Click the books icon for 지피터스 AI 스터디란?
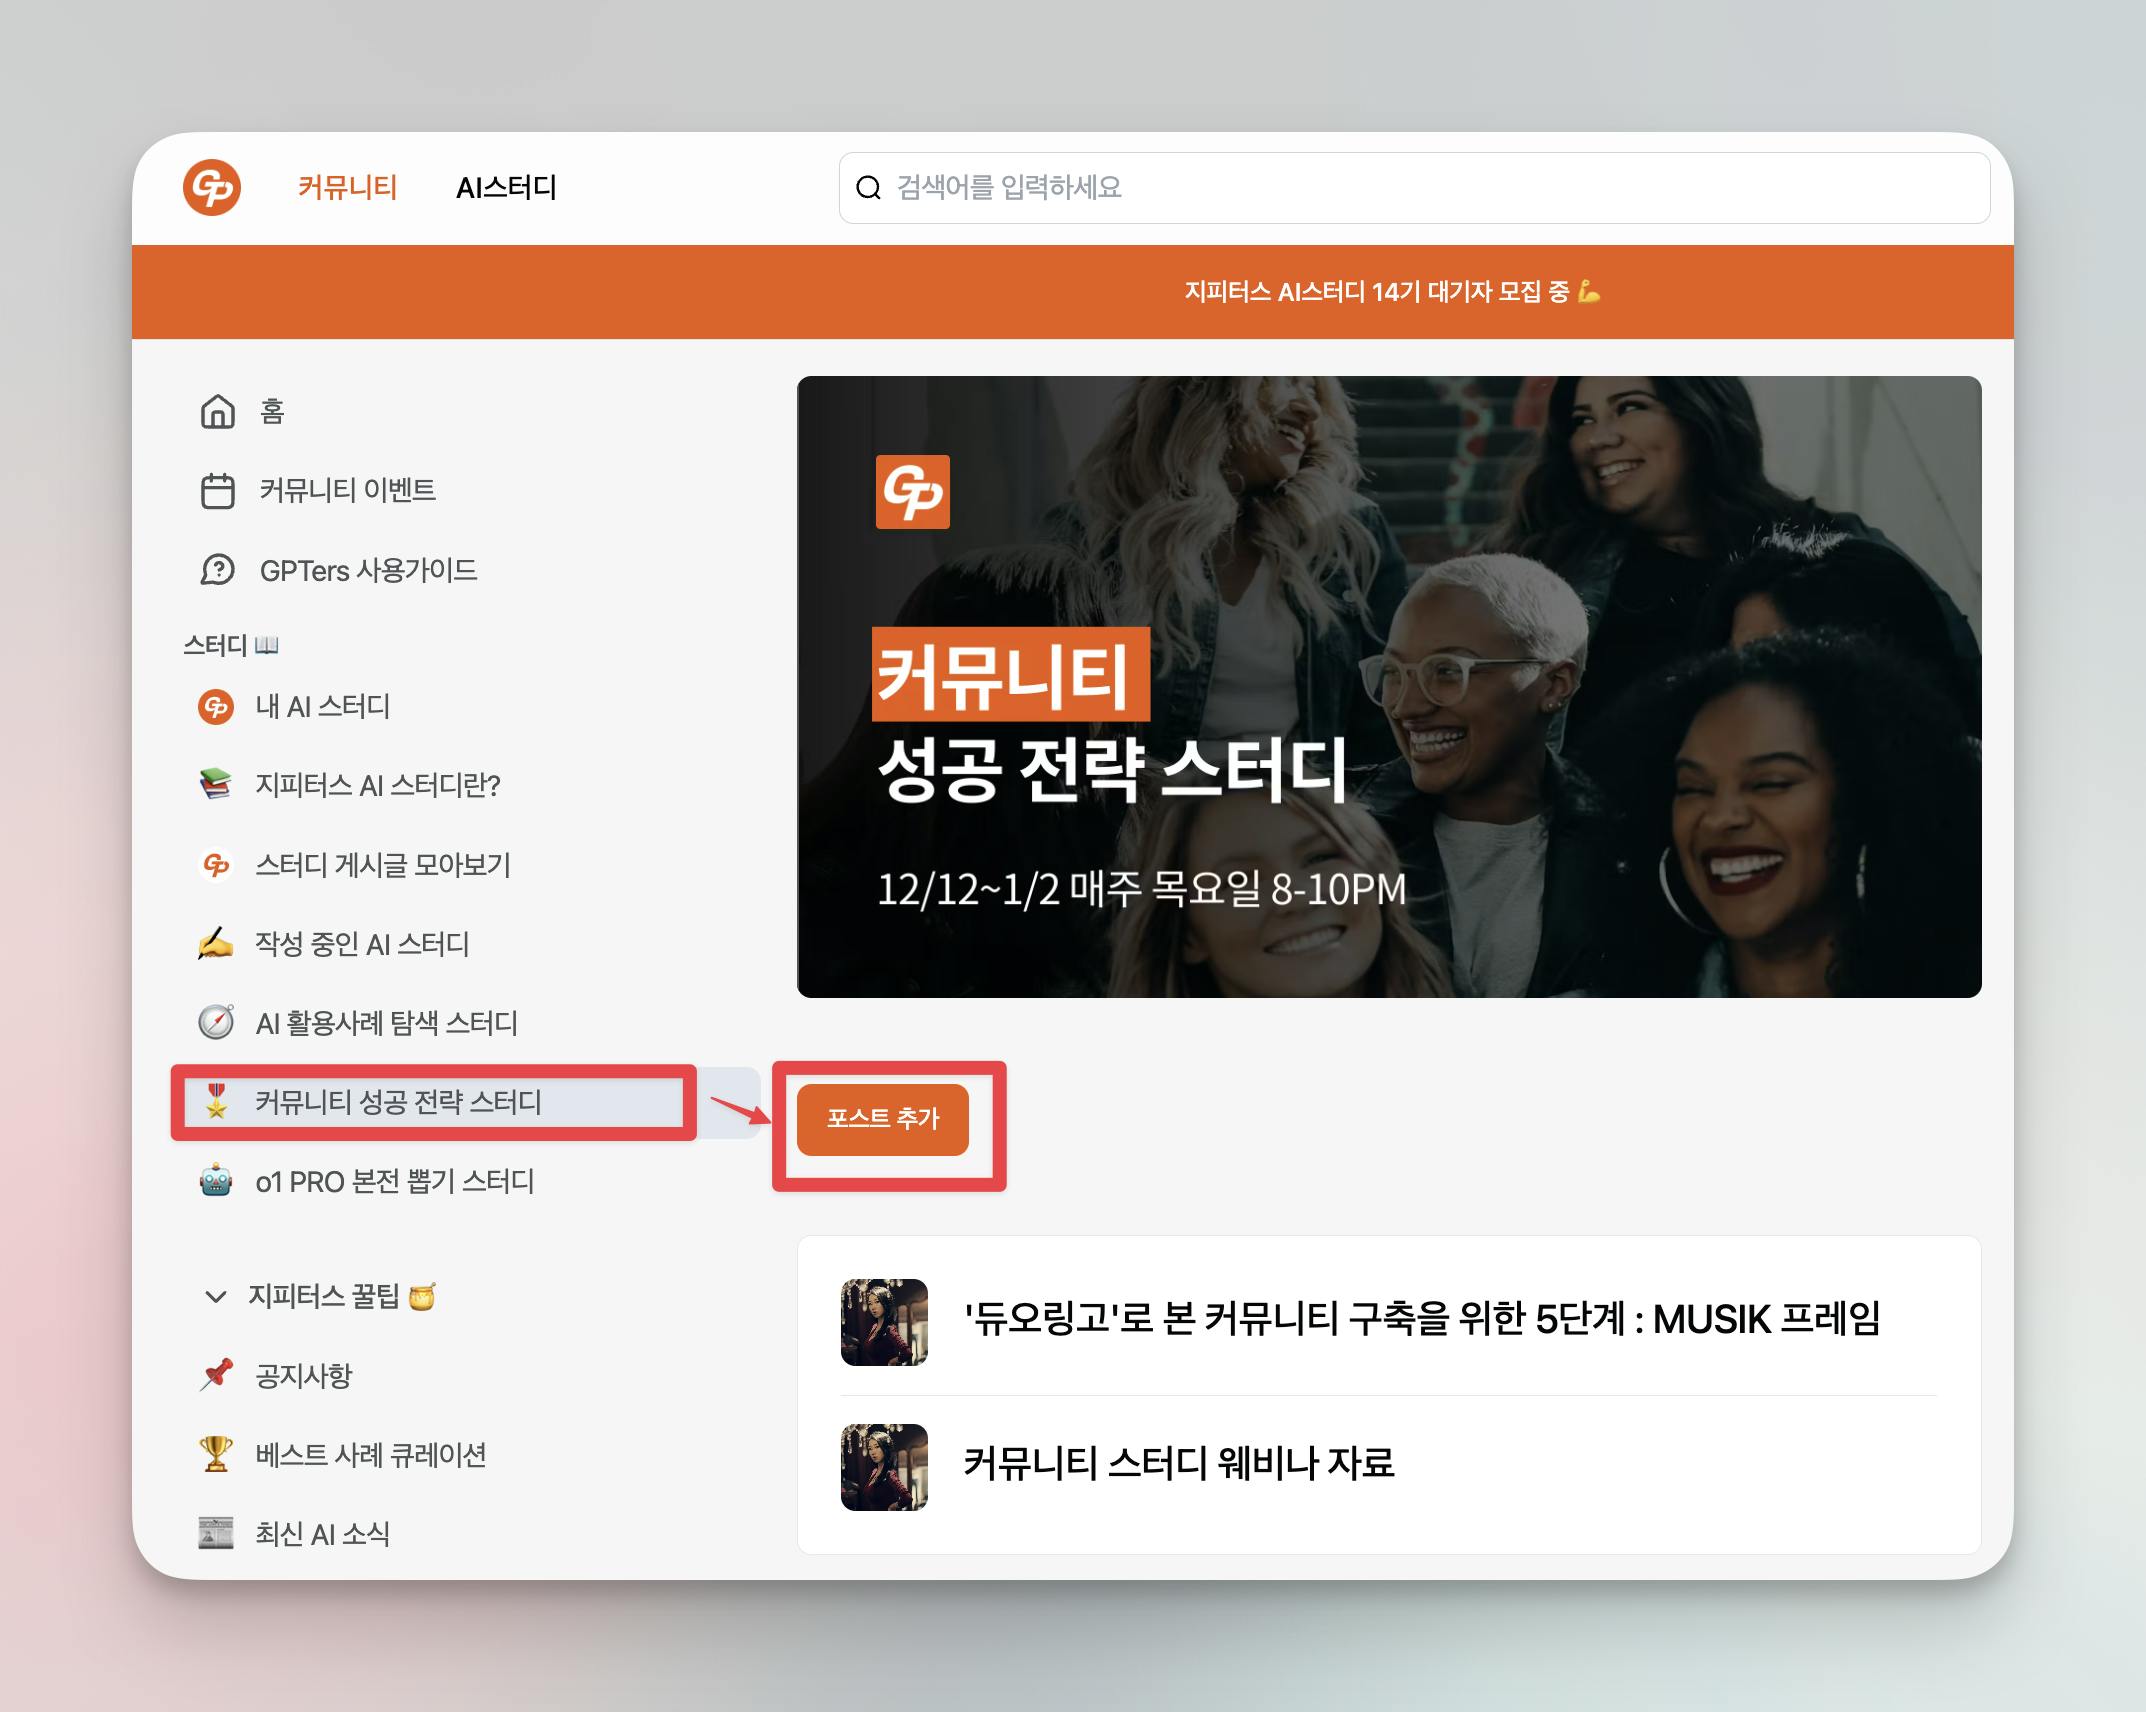Viewport: 2146px width, 1712px height. point(216,784)
